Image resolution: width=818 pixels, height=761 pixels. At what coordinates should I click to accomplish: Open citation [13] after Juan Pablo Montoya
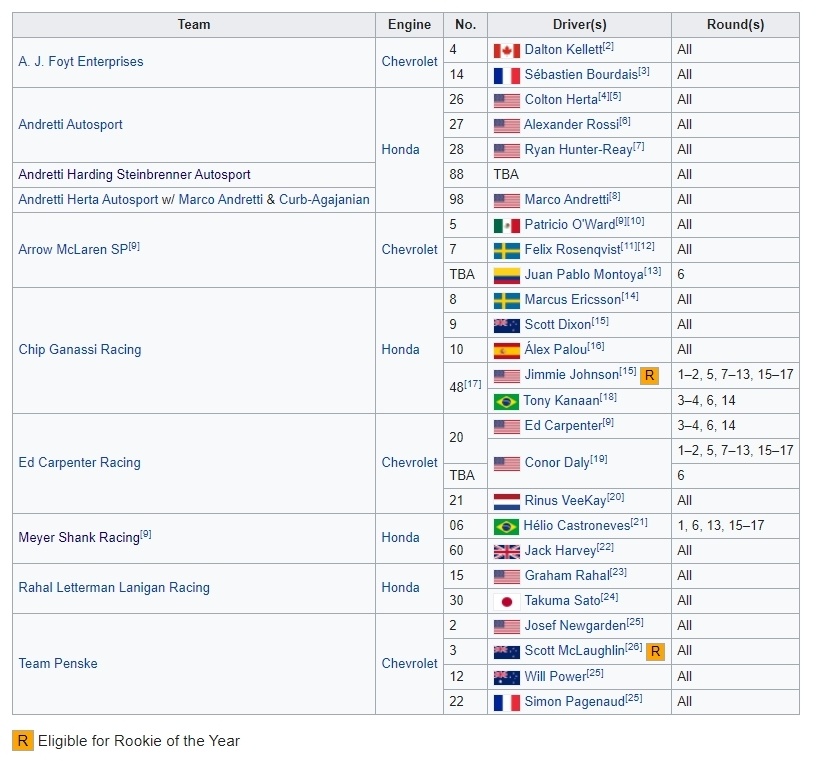[x=653, y=271]
